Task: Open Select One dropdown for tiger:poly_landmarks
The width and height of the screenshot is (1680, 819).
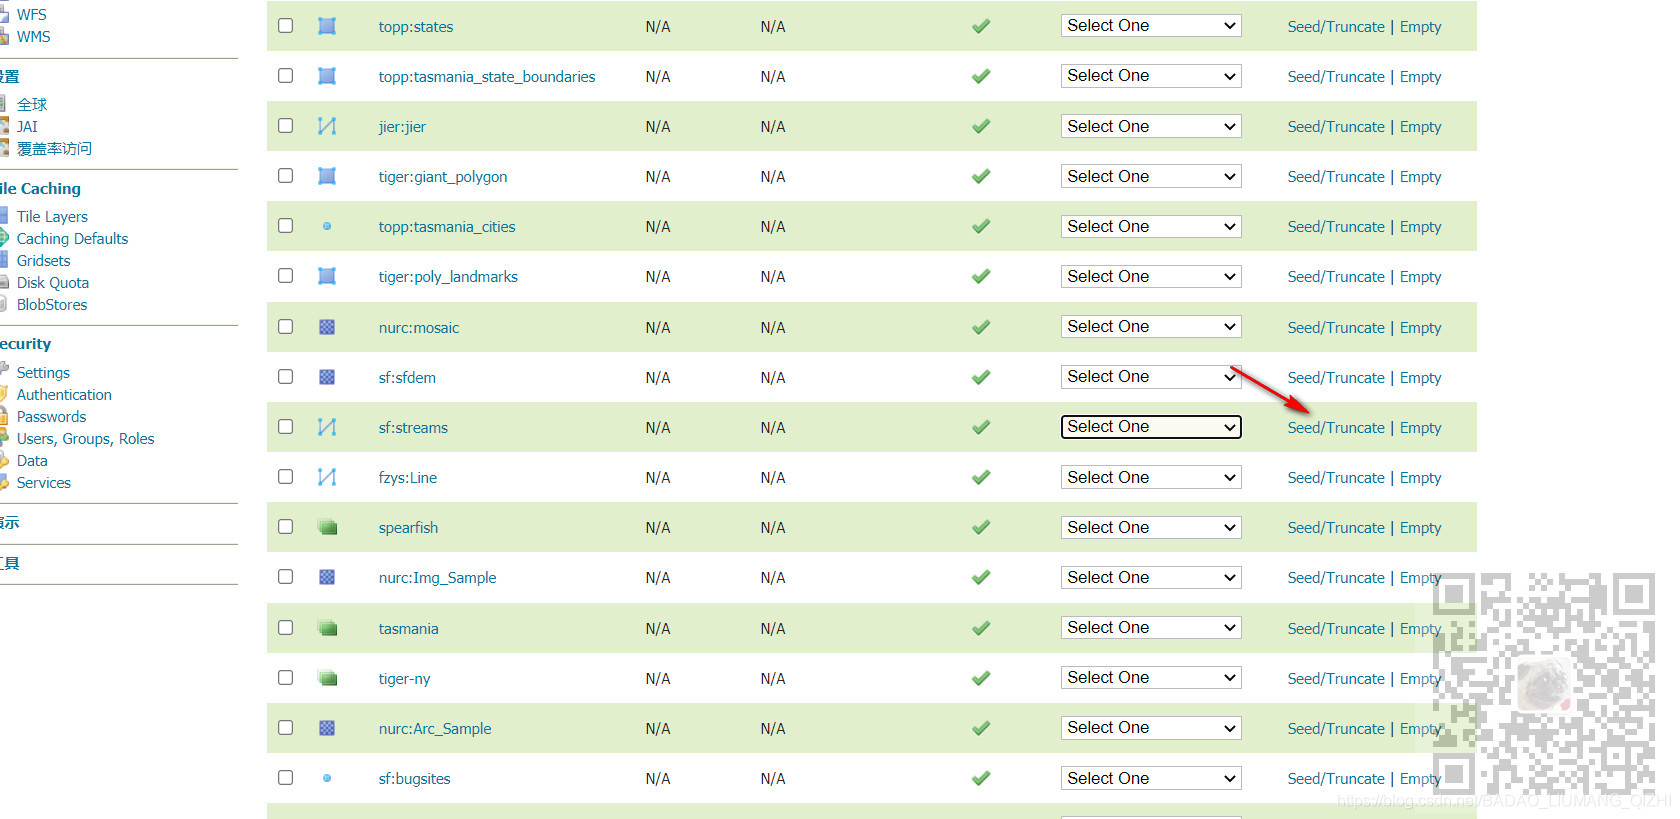Action: [1151, 276]
